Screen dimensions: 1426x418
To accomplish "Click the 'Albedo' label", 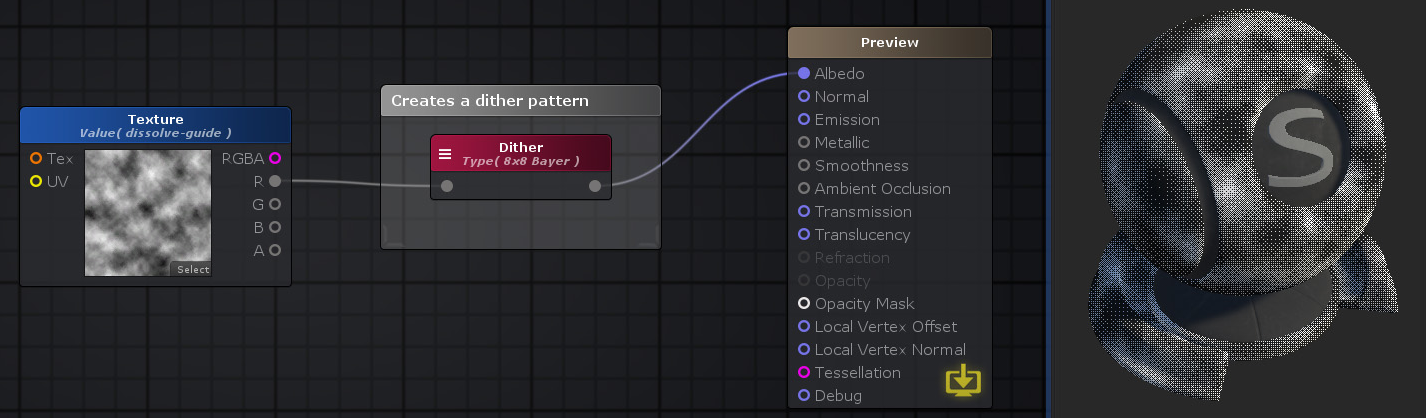I will [840, 73].
